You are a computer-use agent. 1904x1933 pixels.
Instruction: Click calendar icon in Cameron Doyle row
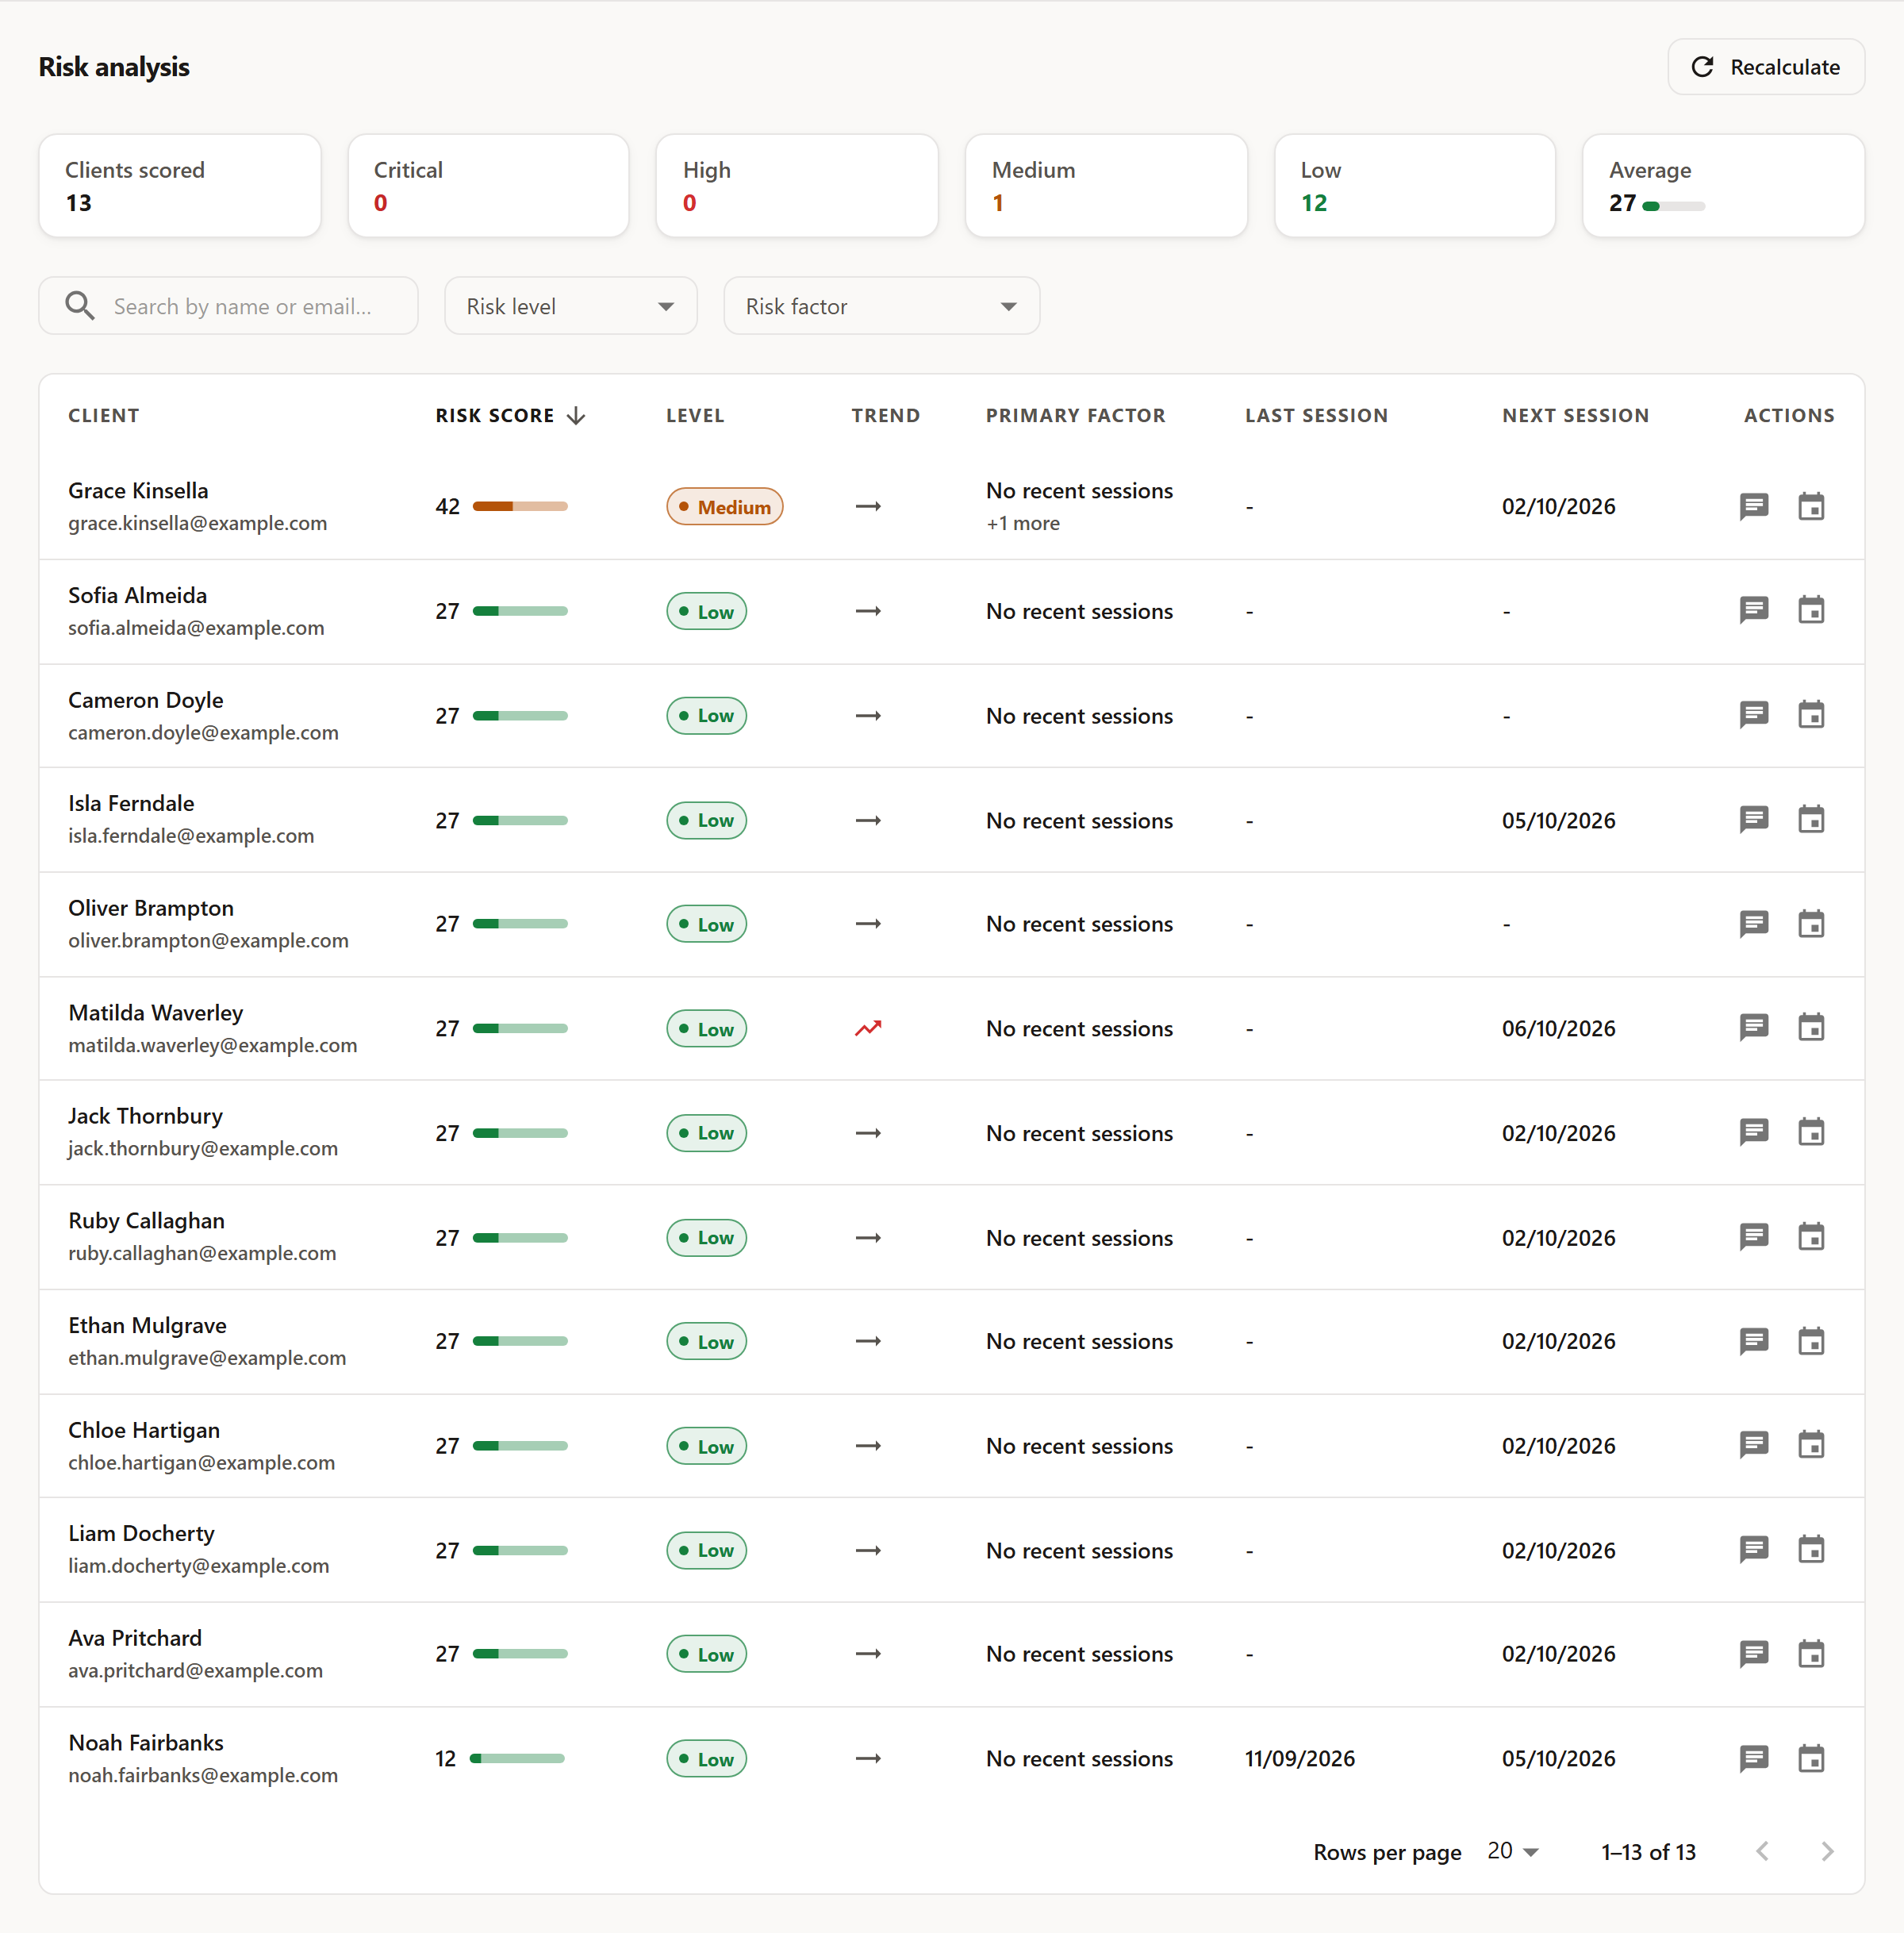coord(1811,715)
